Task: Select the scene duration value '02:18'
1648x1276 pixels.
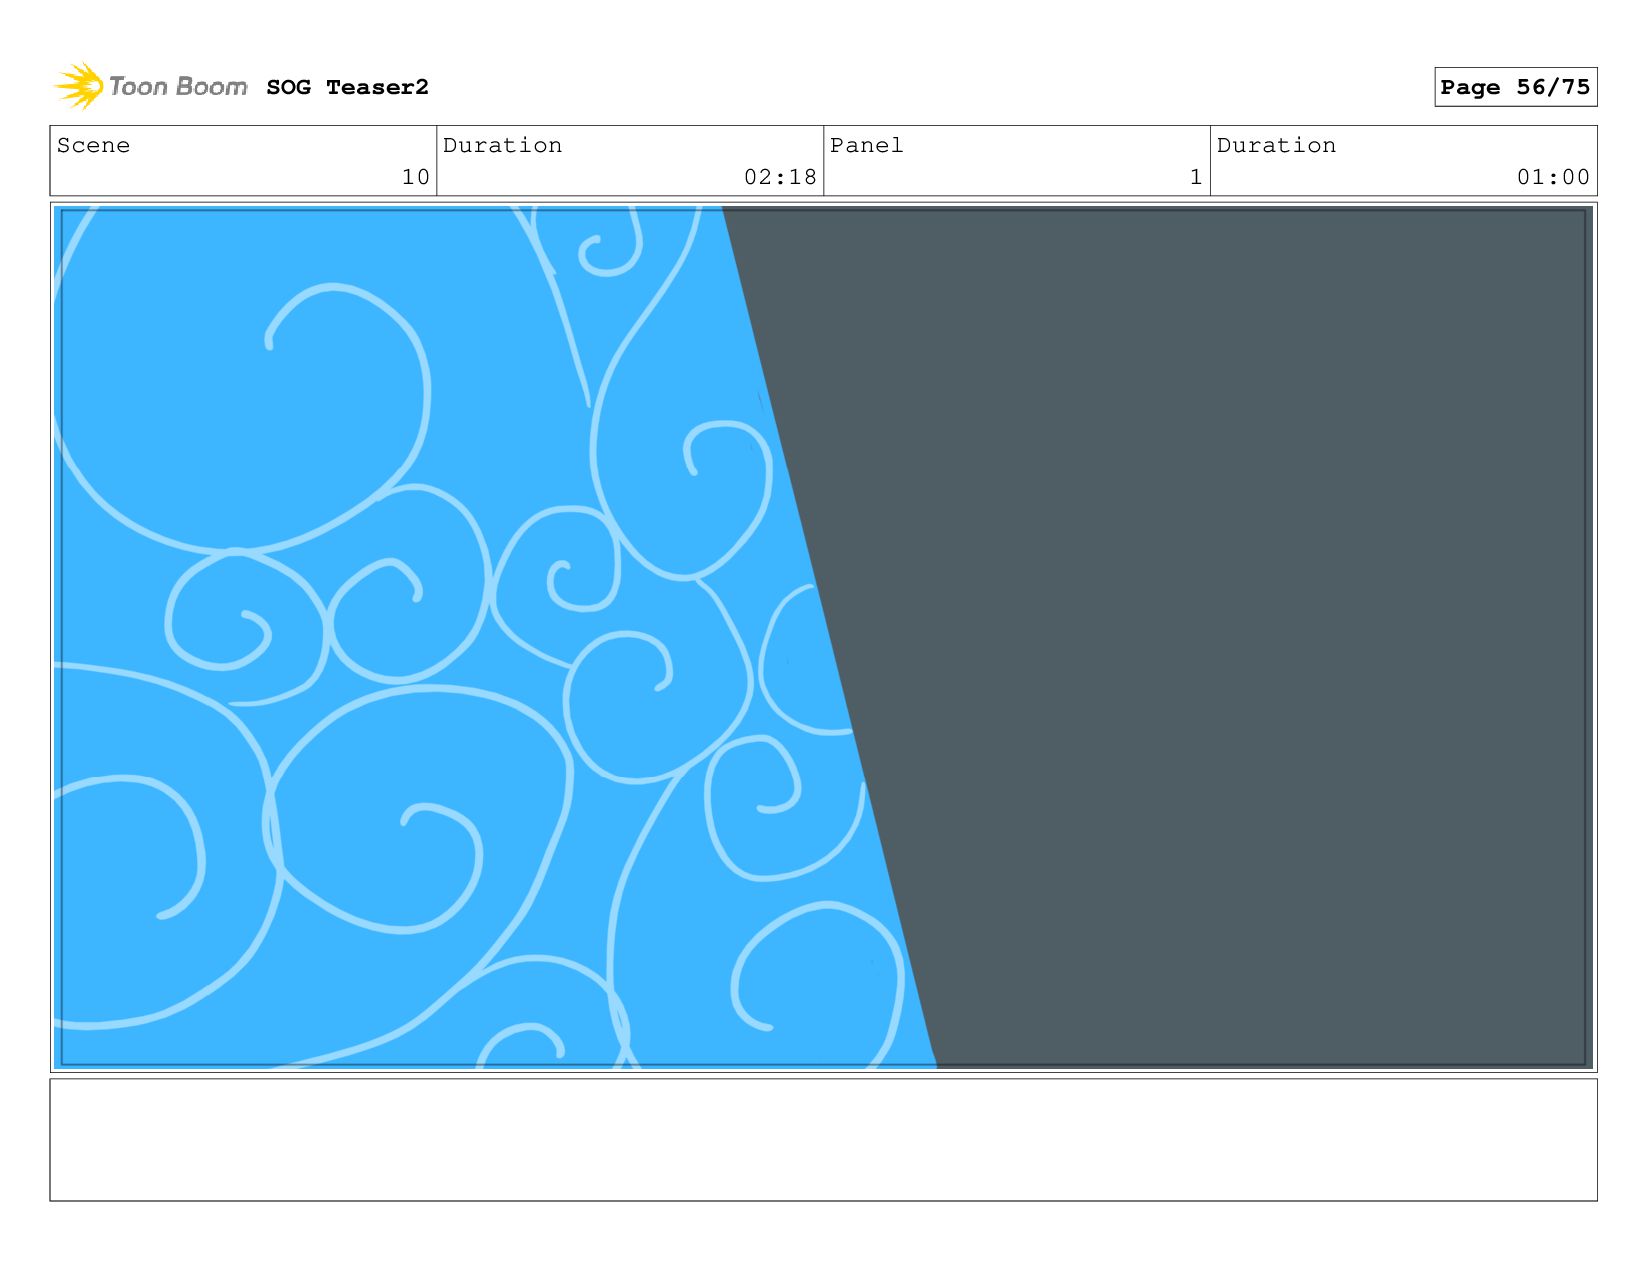Action: coord(780,177)
